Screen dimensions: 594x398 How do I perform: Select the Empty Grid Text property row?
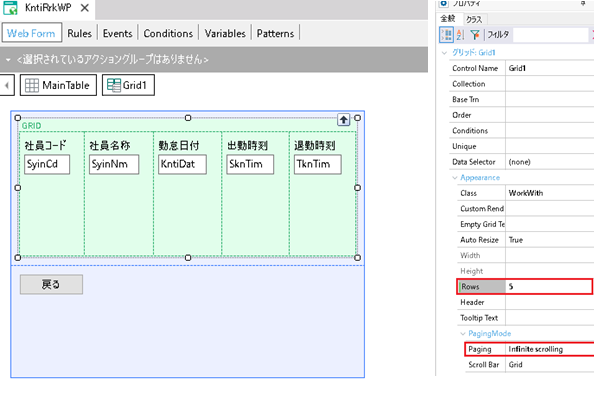tap(526, 224)
